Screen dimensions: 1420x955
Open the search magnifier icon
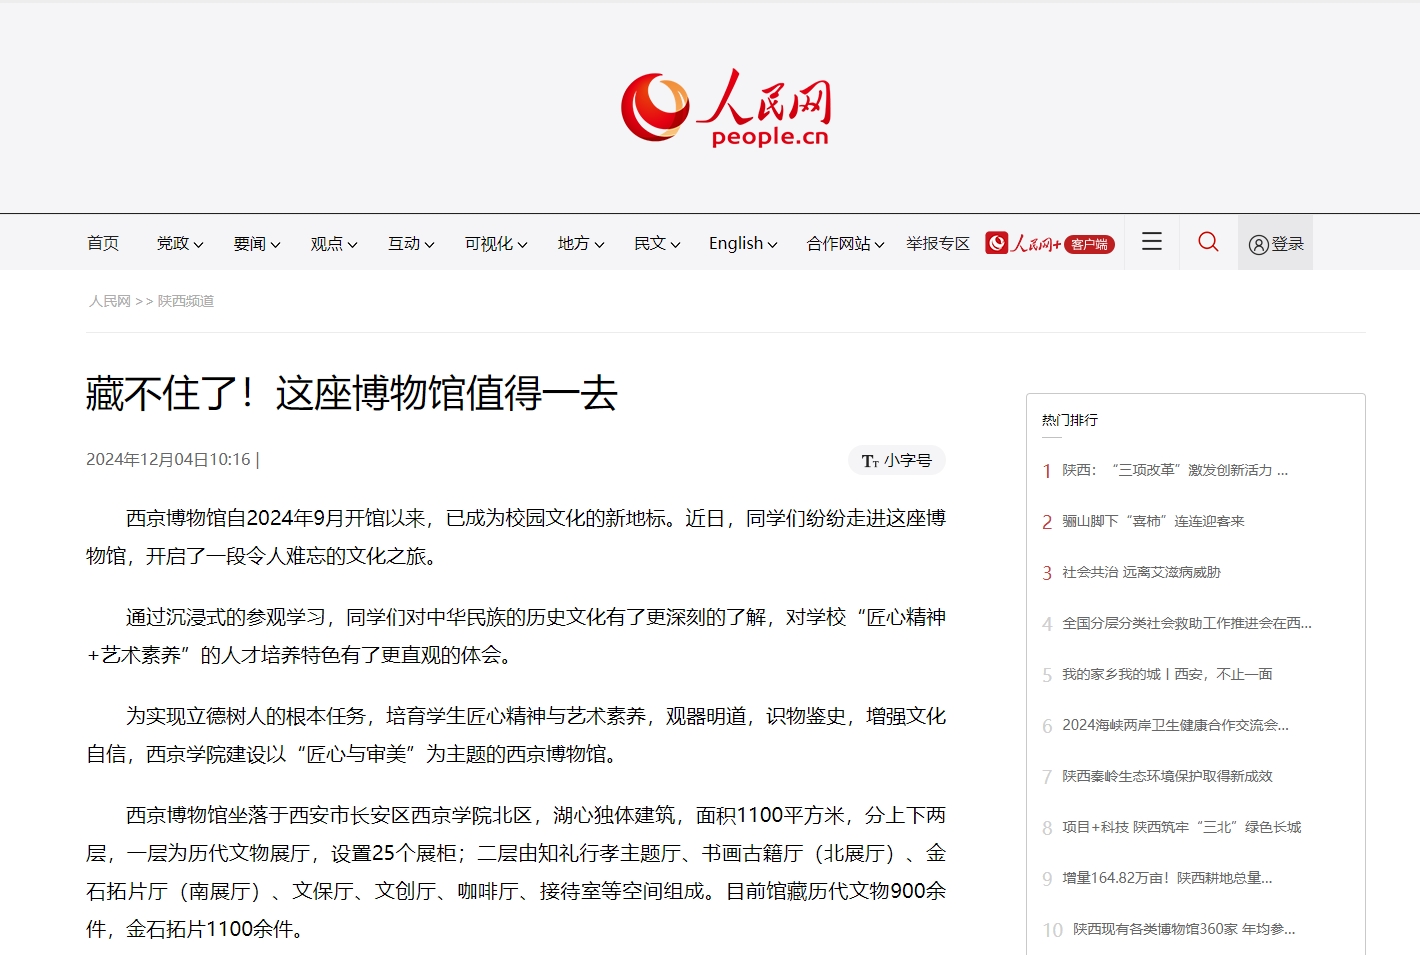(1208, 242)
